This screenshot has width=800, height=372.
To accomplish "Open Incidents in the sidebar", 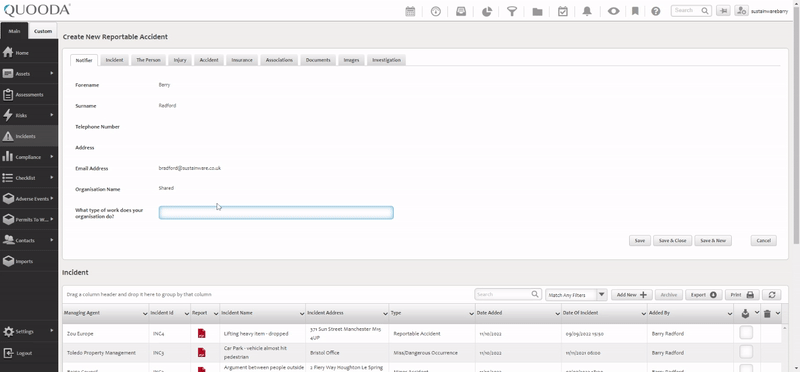I will tap(29, 136).
